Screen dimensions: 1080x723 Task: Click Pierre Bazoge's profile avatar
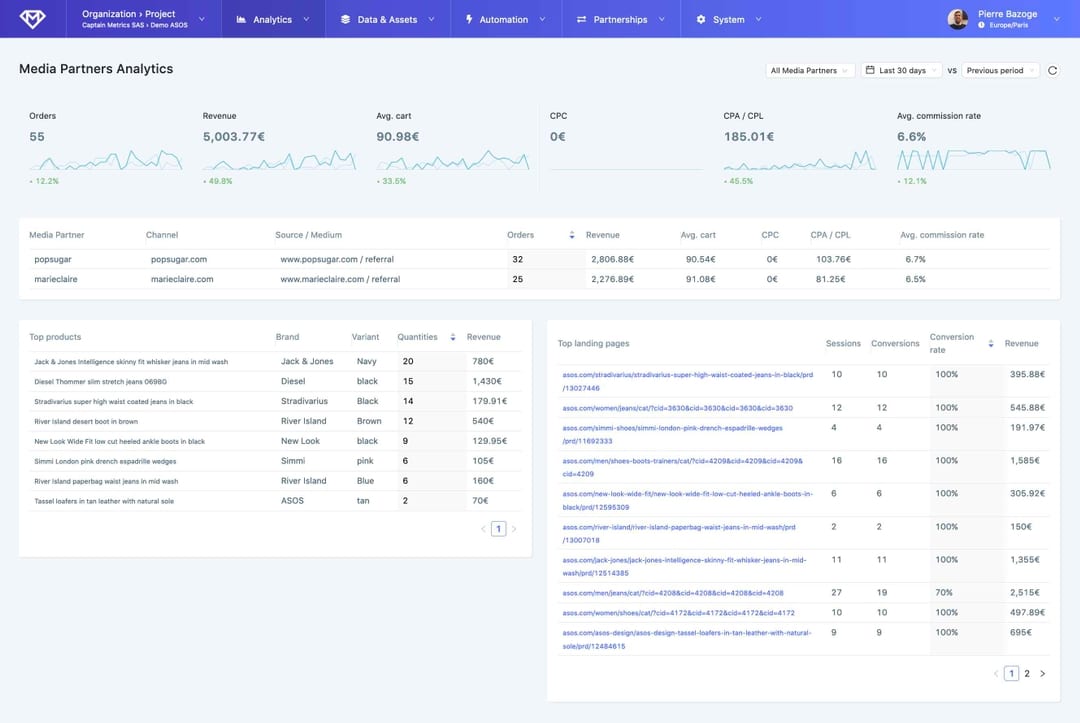[x=958, y=19]
